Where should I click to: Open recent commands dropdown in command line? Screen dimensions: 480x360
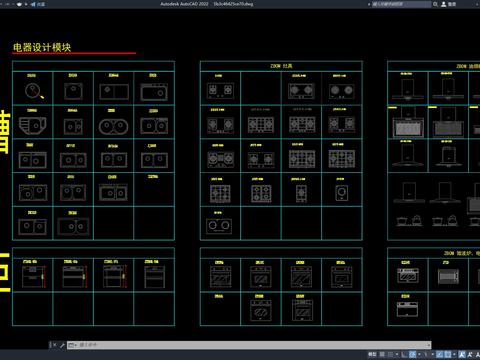pos(72,345)
